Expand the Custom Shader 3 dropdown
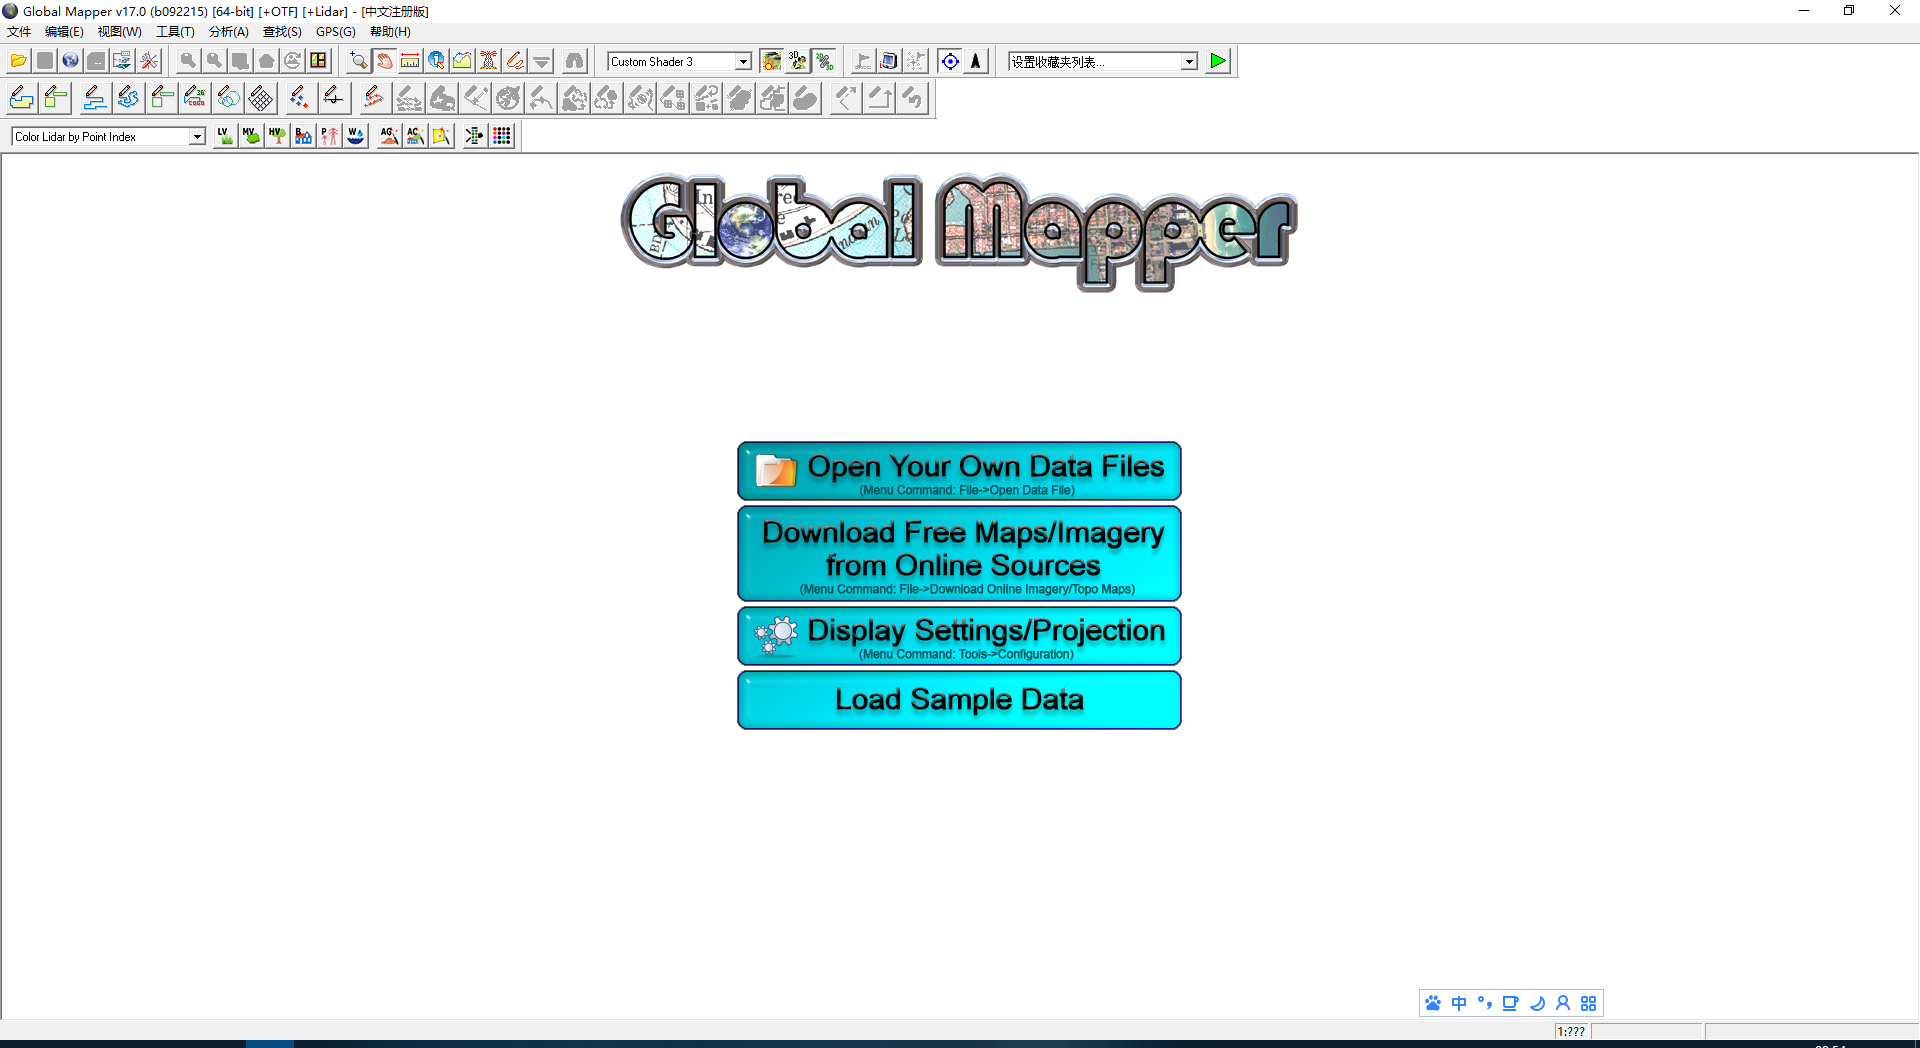Screen dimensions: 1920x1048 click(743, 62)
